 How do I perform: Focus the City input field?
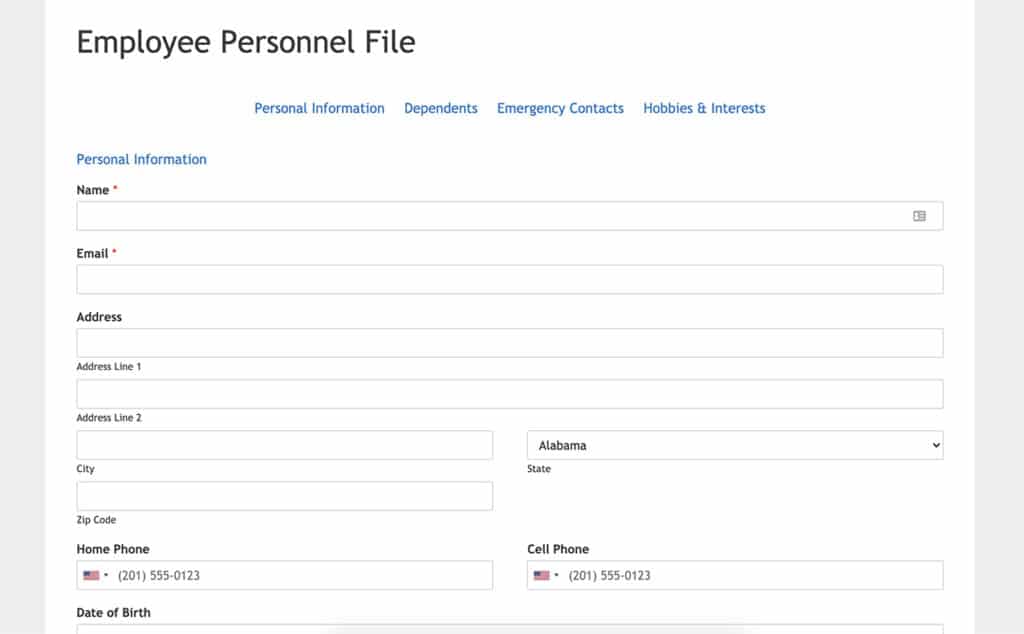point(284,445)
